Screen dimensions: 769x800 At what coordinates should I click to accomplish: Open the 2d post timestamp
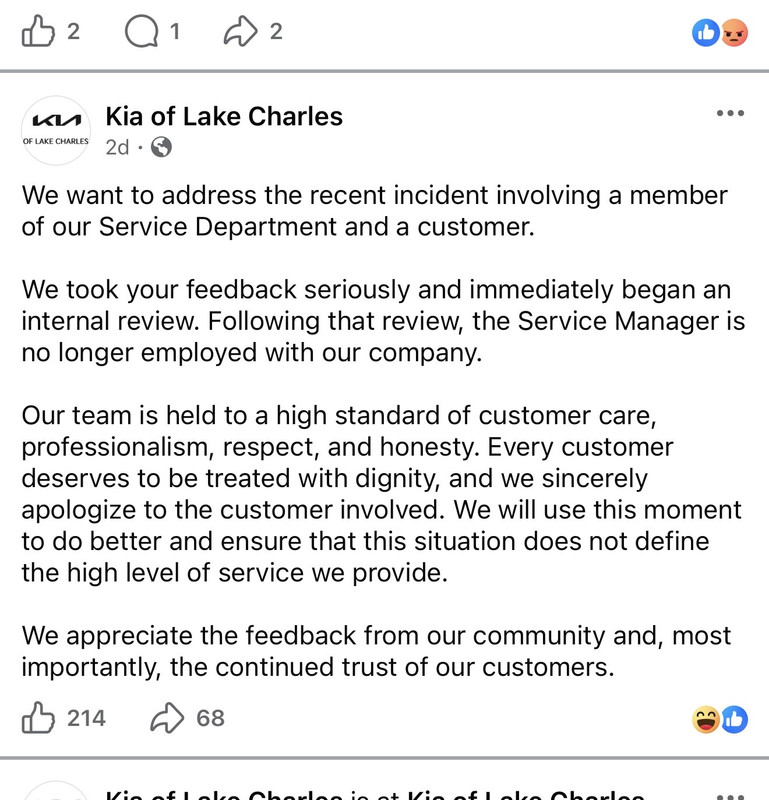(x=117, y=147)
